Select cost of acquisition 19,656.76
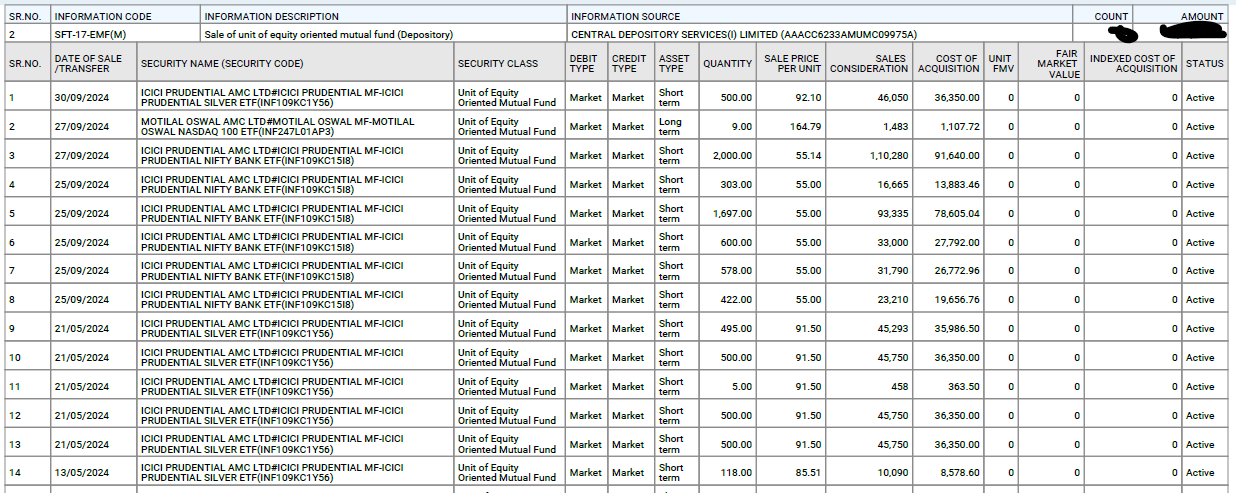 957,300
